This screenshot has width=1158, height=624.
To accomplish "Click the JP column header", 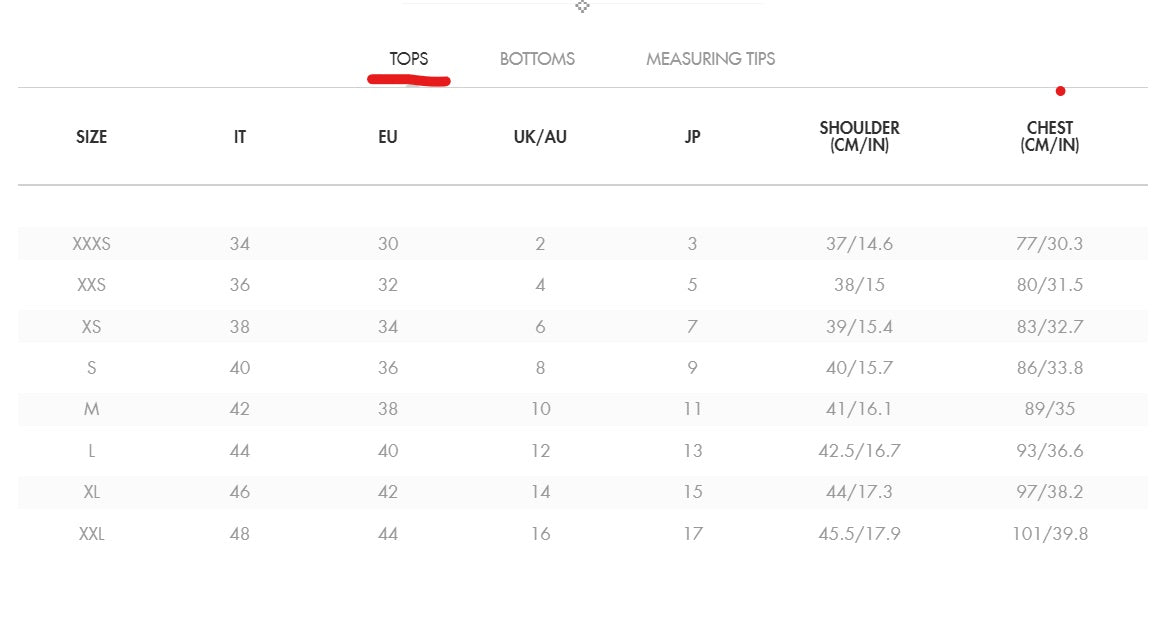I will click(x=692, y=137).
